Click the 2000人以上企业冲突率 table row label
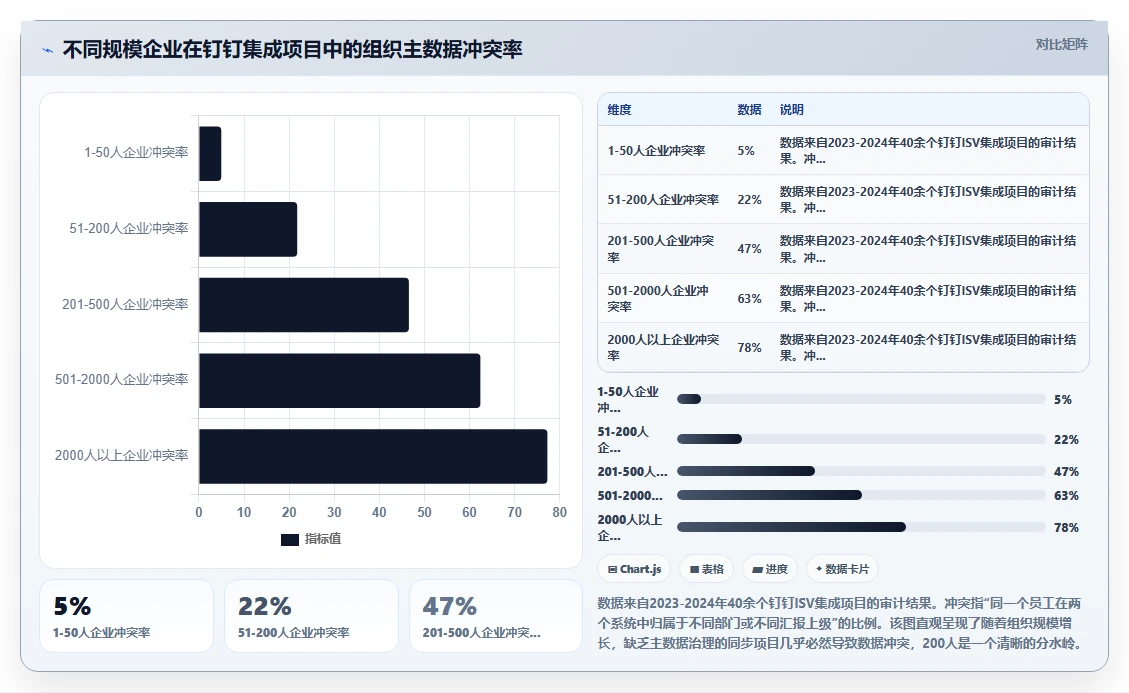This screenshot has height=693, width=1129. coord(663,347)
